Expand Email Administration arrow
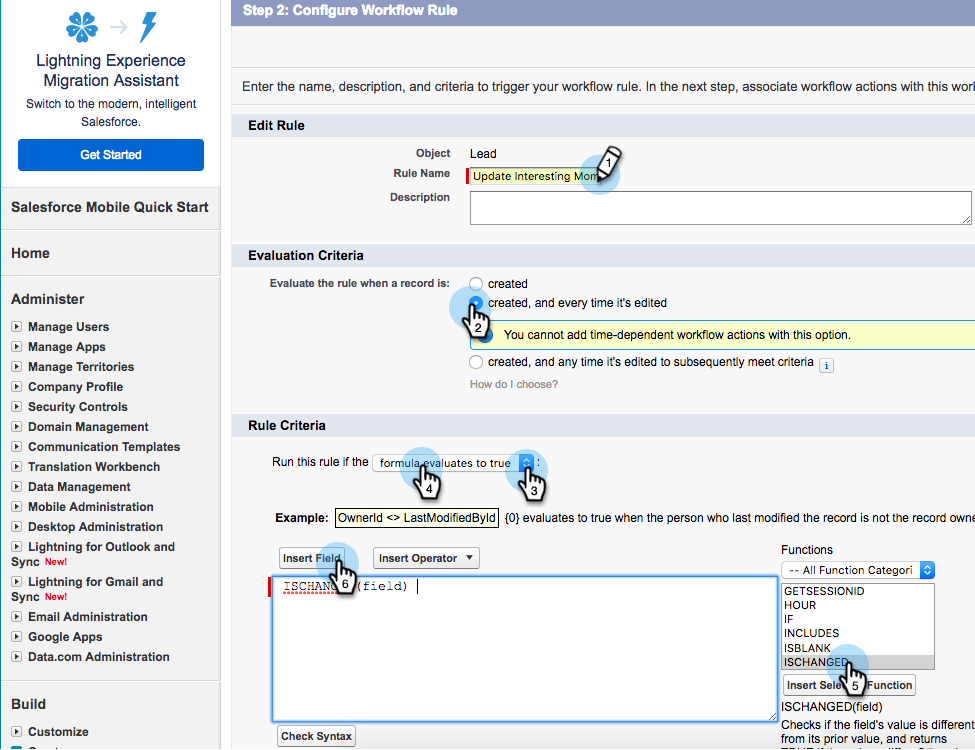The width and height of the screenshot is (975, 750). click(17, 616)
